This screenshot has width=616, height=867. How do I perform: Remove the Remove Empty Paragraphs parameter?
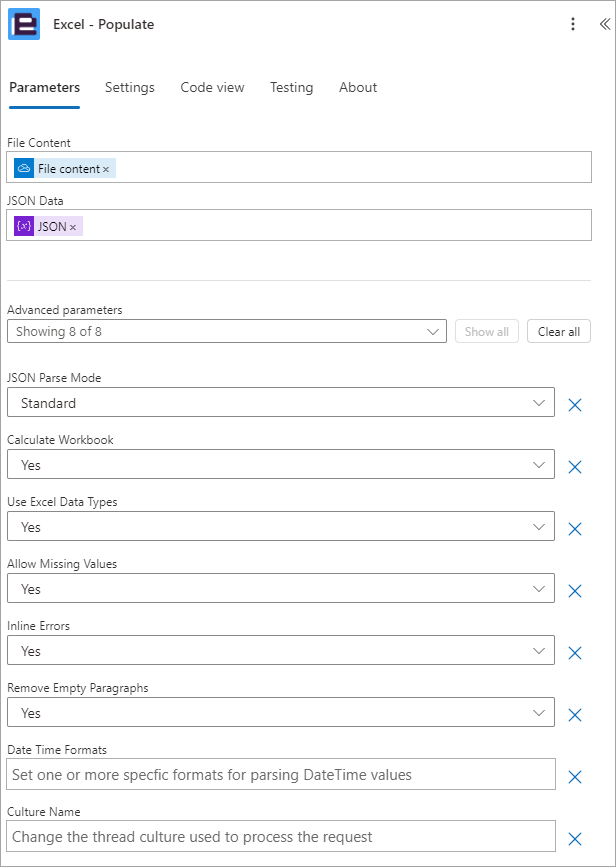[x=575, y=714]
